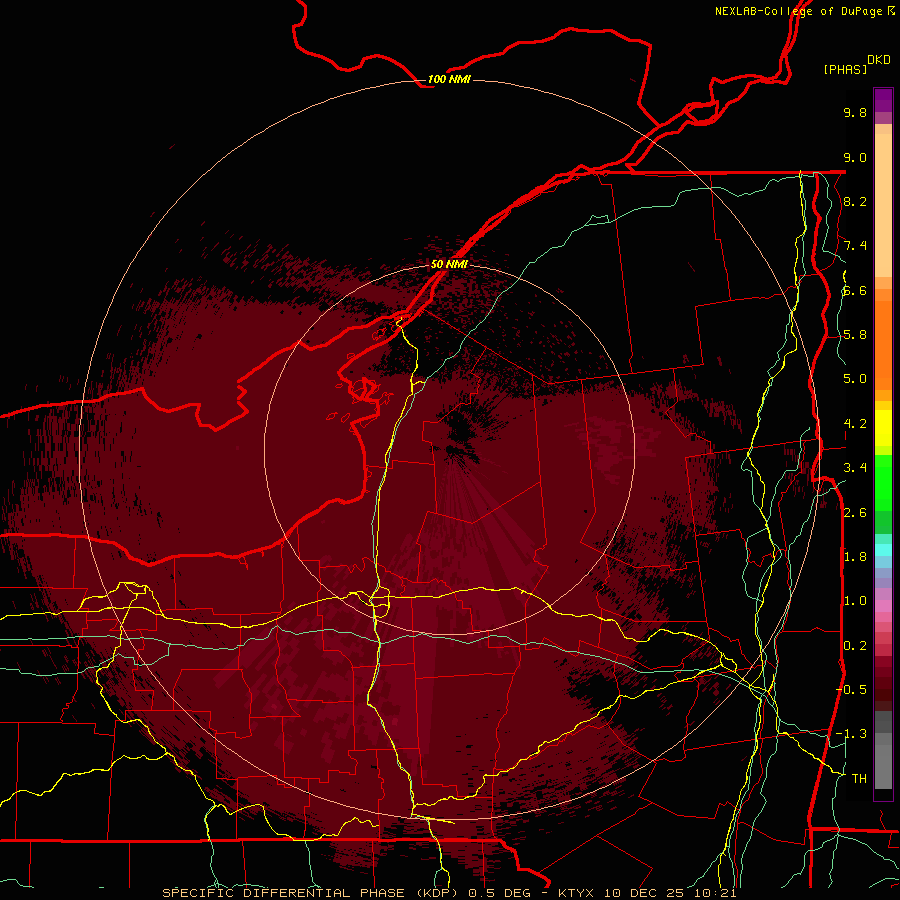900x900 pixels.
Task: Pick the yellow segment of the color bar
Action: coord(883,428)
